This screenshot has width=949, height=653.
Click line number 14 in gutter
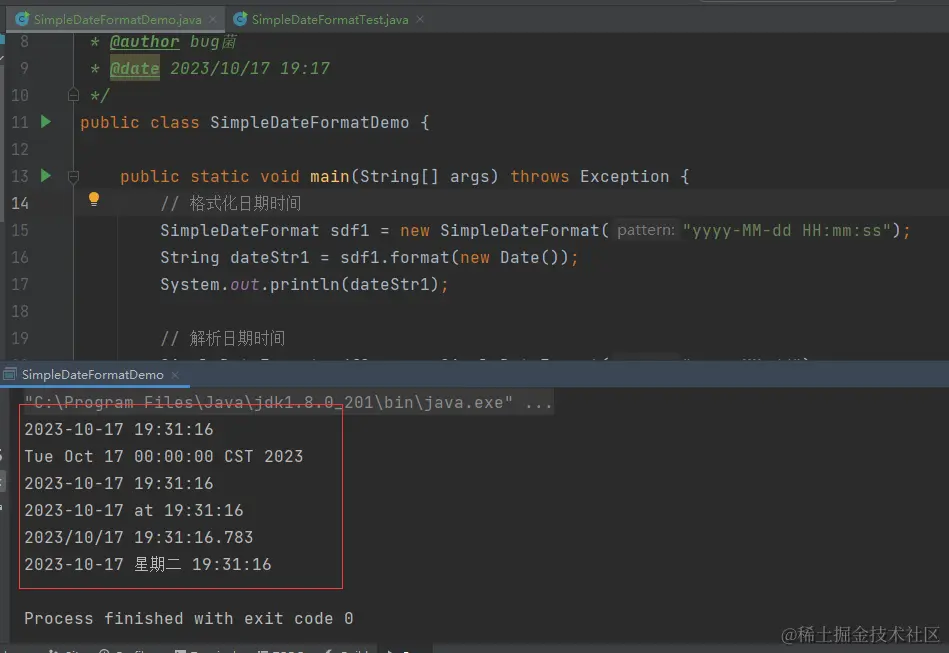coord(19,203)
